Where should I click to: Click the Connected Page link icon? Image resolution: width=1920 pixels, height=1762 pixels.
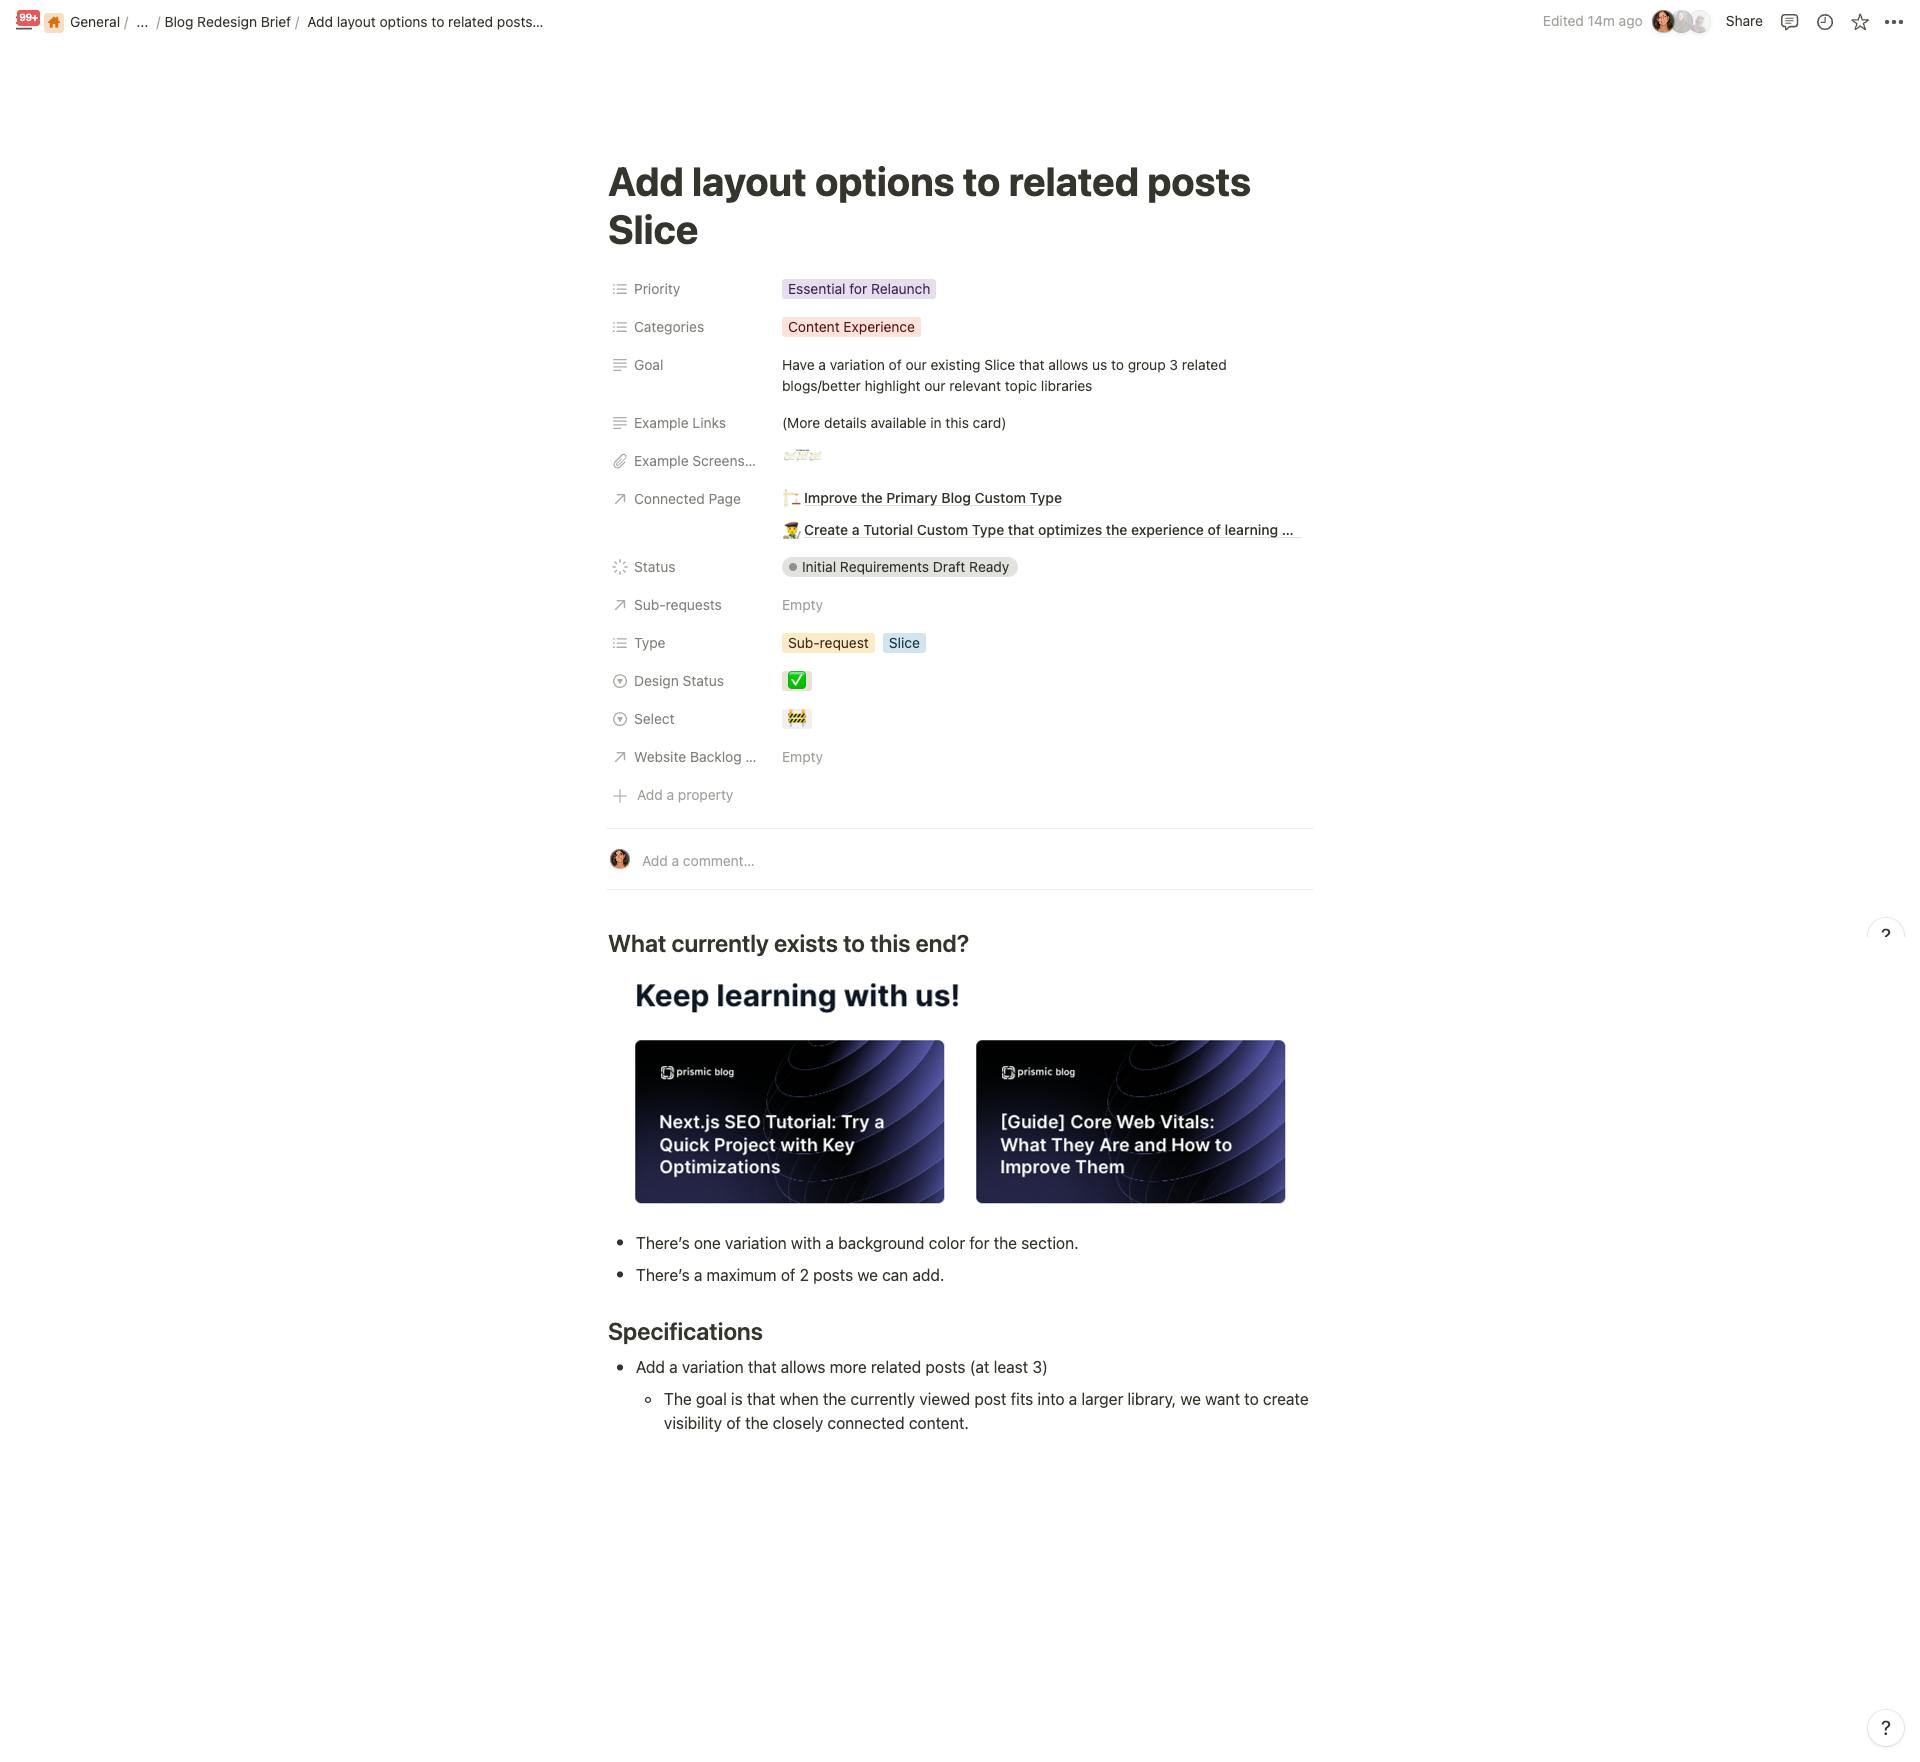pos(619,498)
